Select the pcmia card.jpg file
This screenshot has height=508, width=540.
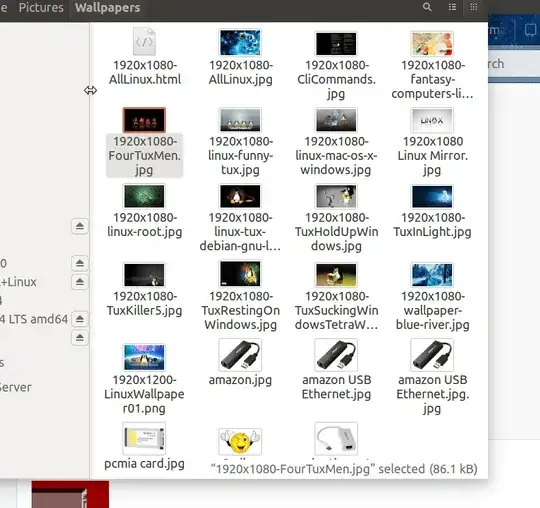[144, 439]
